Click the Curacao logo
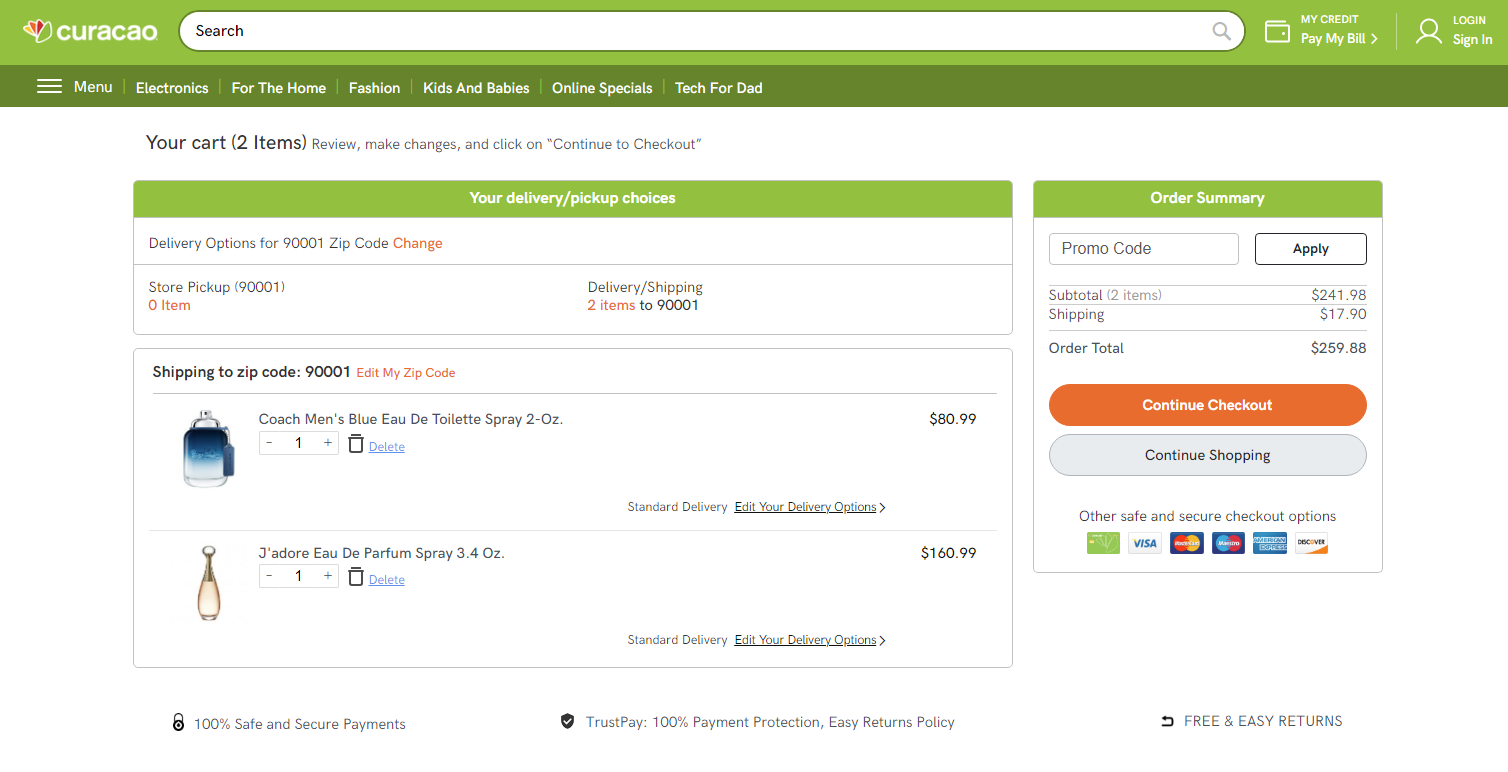The image size is (1508, 772). [x=90, y=31]
